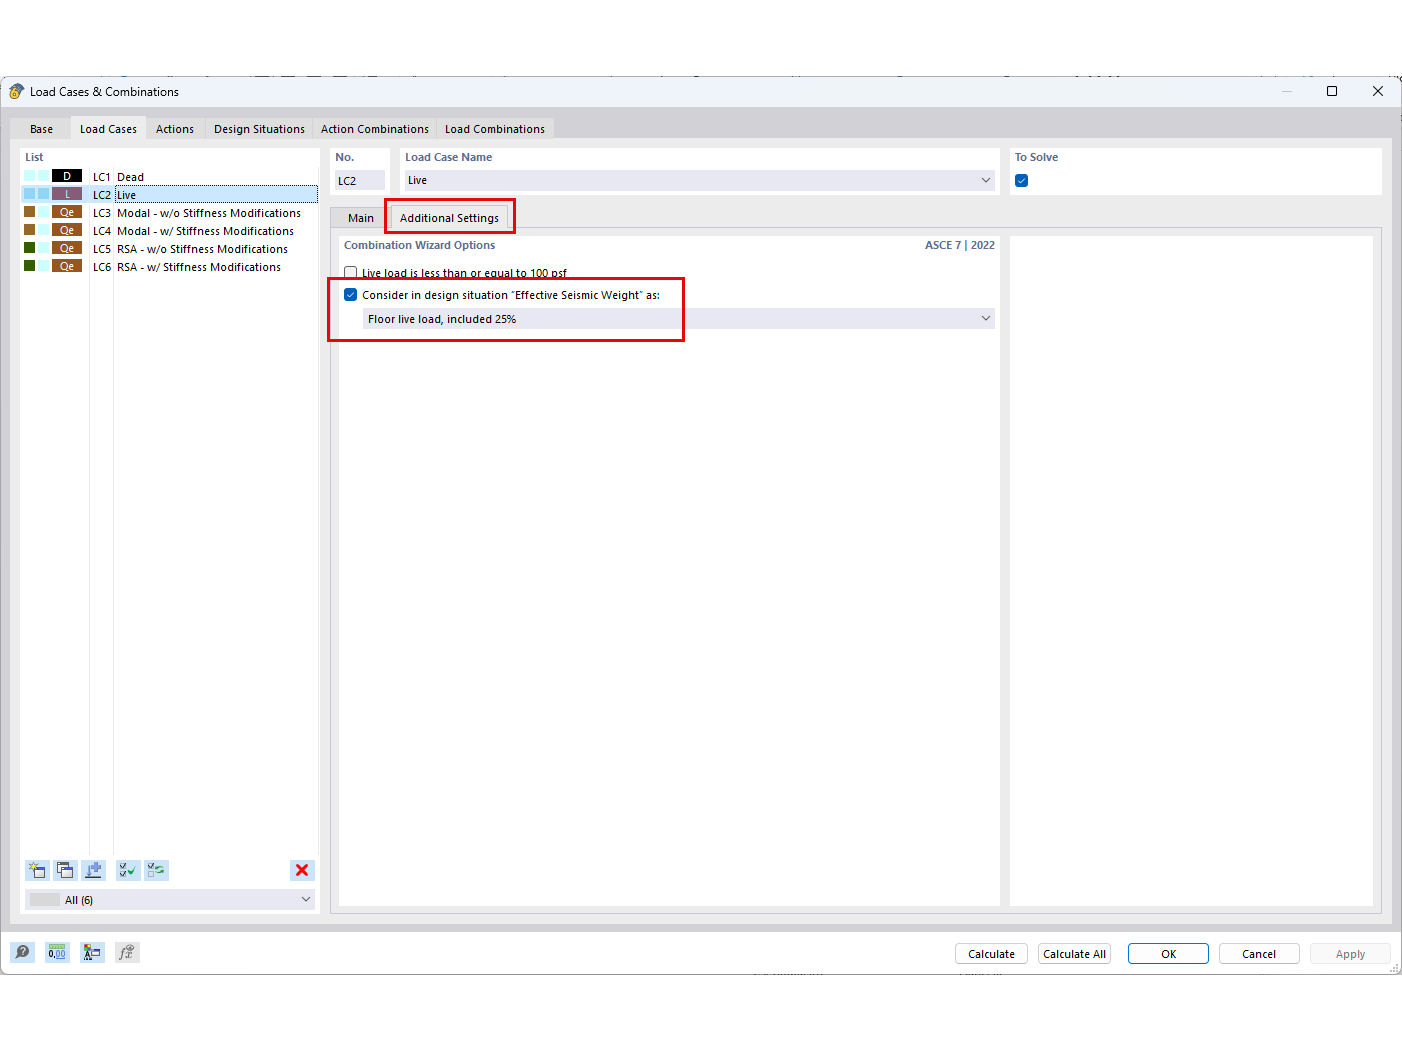This screenshot has height=1052, width=1402.
Task: Create a new load case
Action: pyautogui.click(x=37, y=870)
